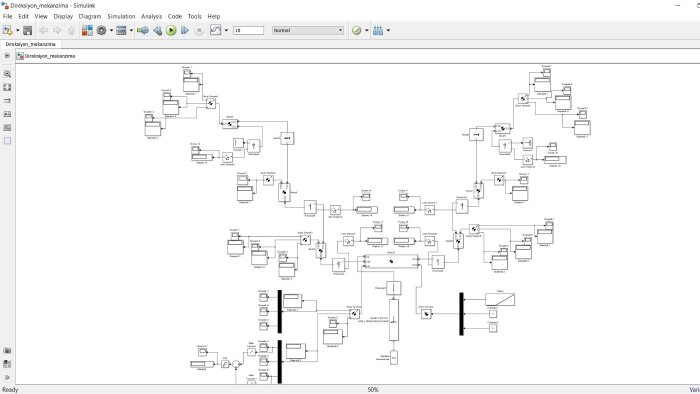
Task: Select the wide central body block
Action: [391, 261]
